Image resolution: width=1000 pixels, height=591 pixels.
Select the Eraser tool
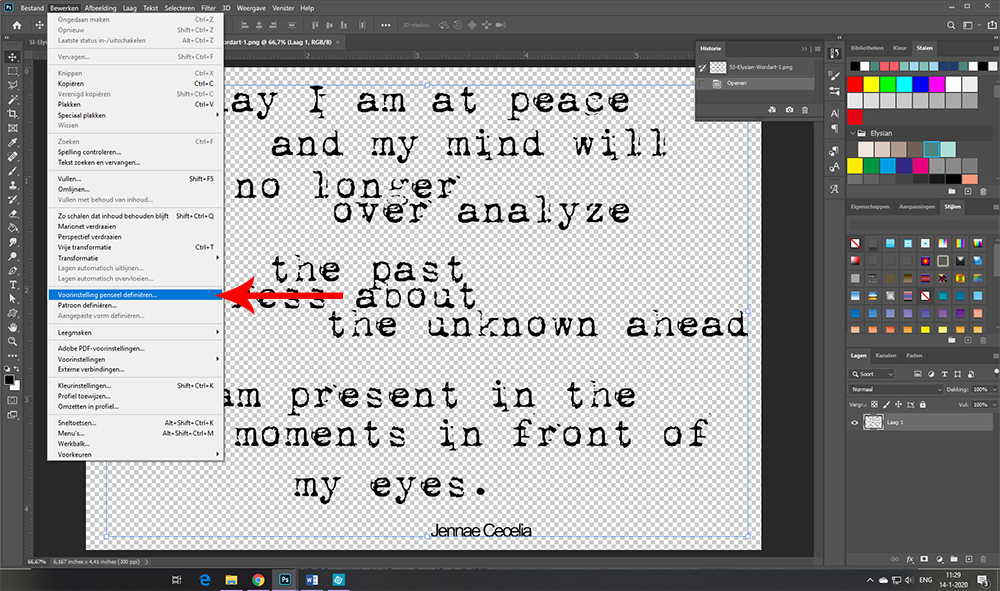(x=12, y=214)
